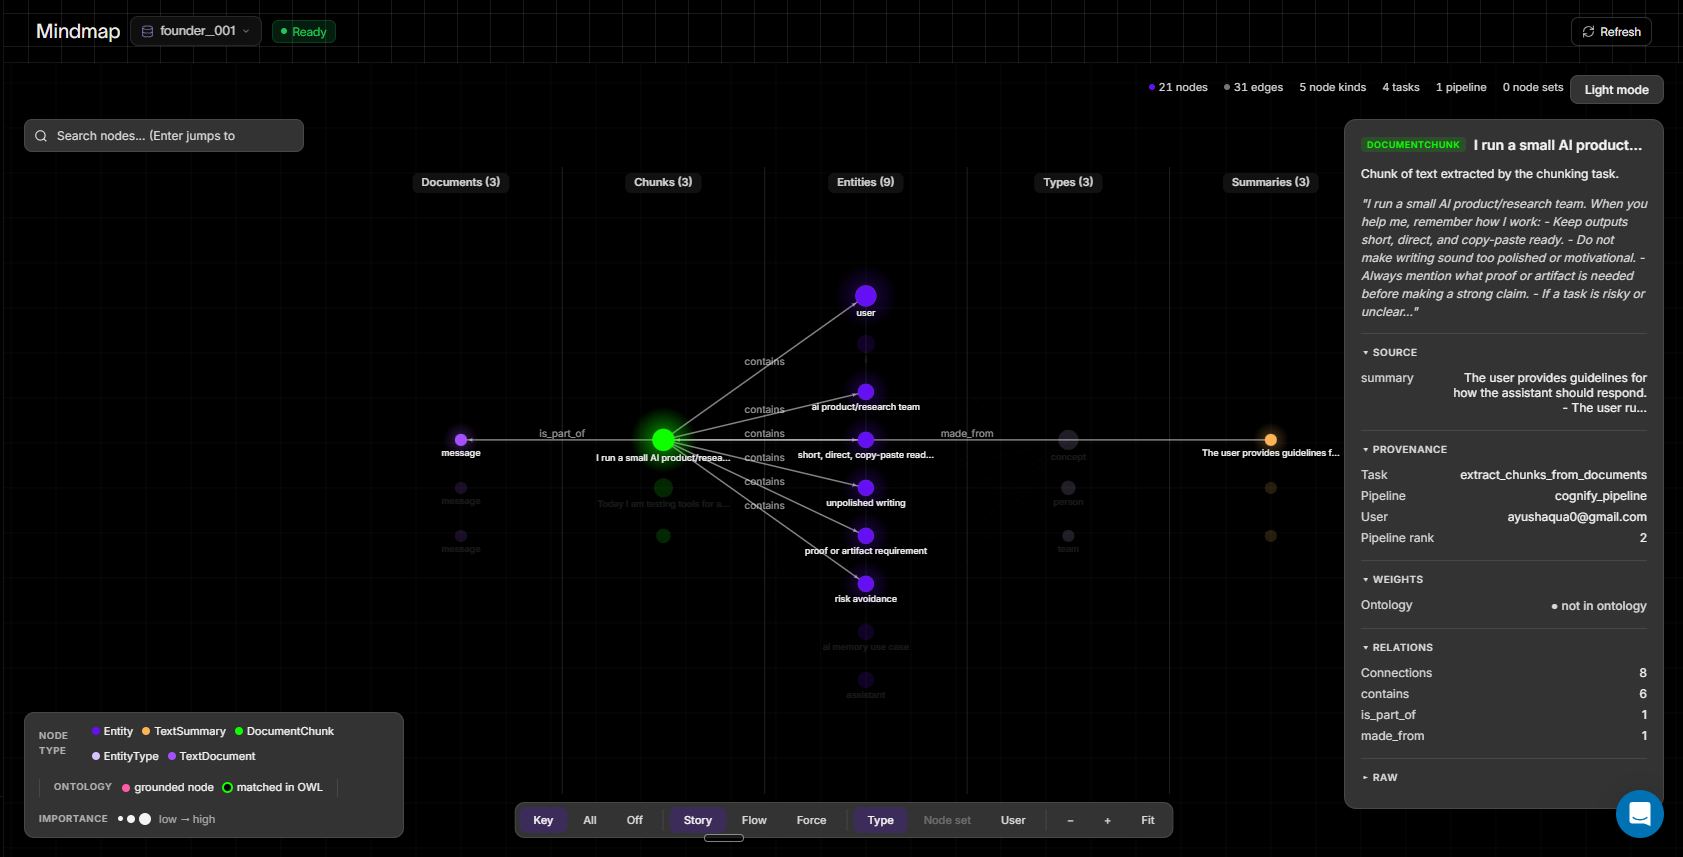Fit the graph to view
The image size is (1683, 857).
tap(1148, 820)
